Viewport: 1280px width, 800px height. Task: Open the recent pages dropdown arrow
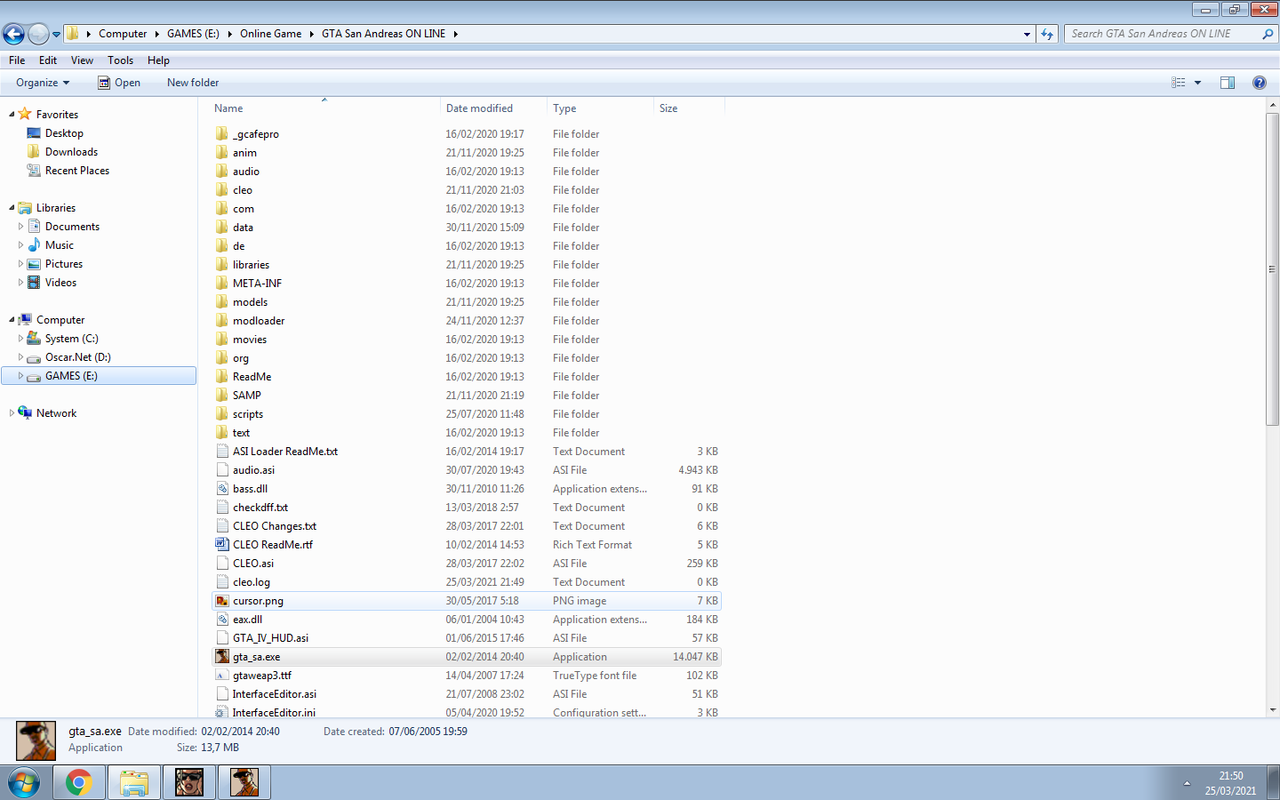click(56, 34)
